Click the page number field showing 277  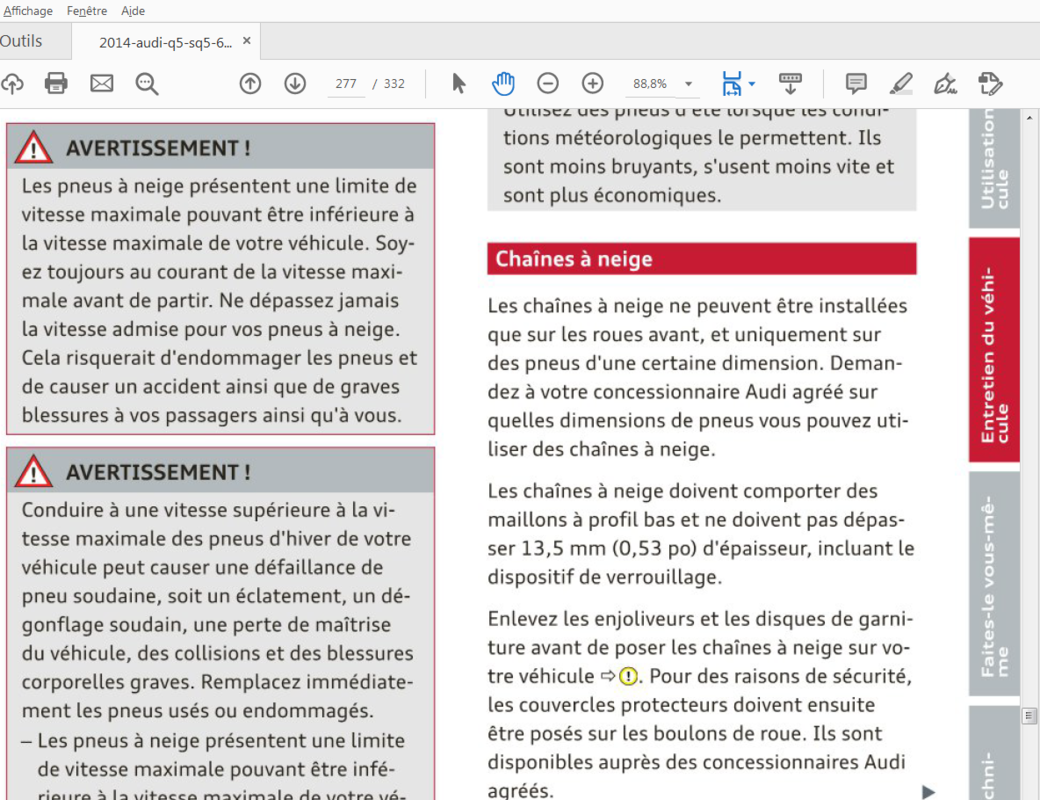[x=346, y=84]
